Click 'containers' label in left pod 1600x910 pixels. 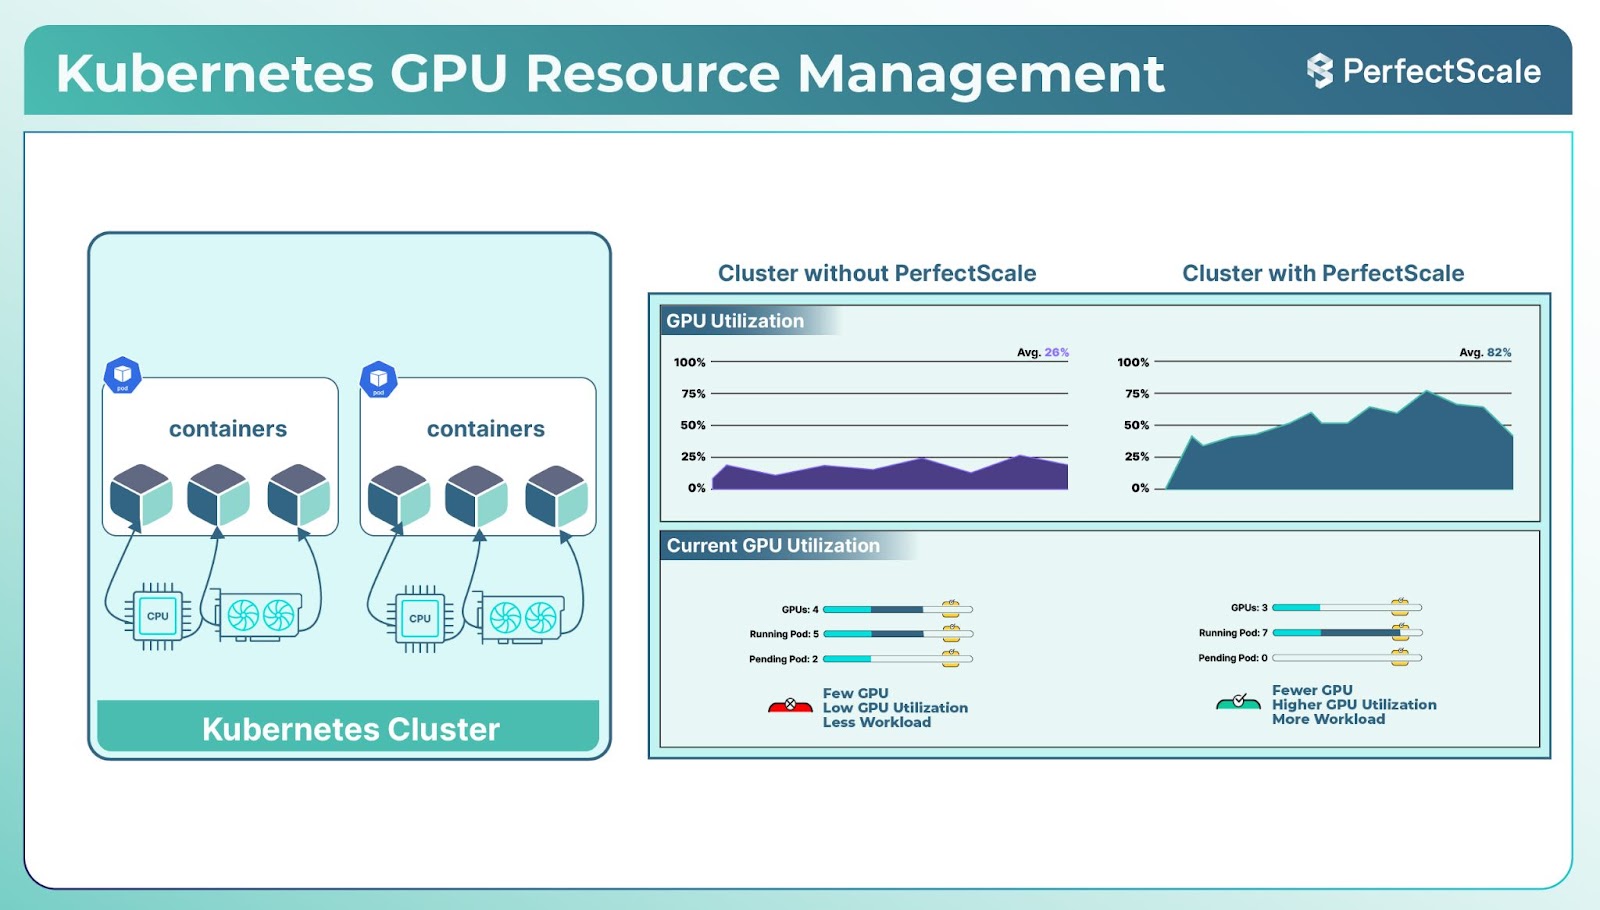click(x=228, y=429)
